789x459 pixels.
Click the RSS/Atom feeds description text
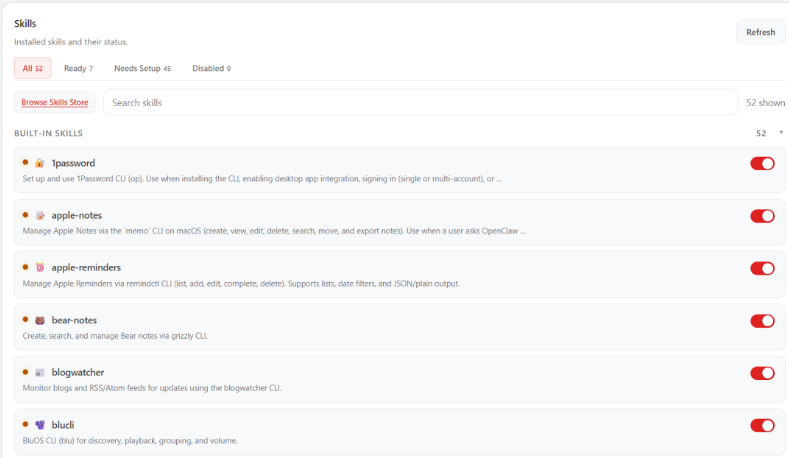(x=151, y=388)
